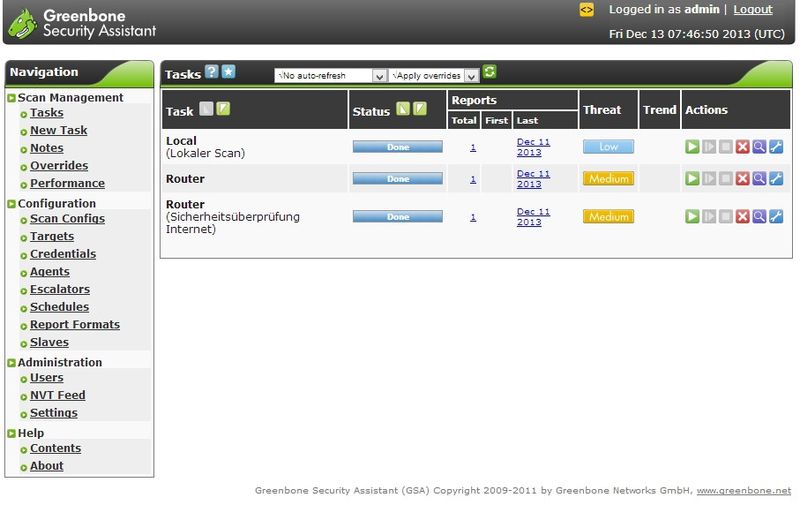Start the first Router task
800x505 pixels.
(x=692, y=179)
